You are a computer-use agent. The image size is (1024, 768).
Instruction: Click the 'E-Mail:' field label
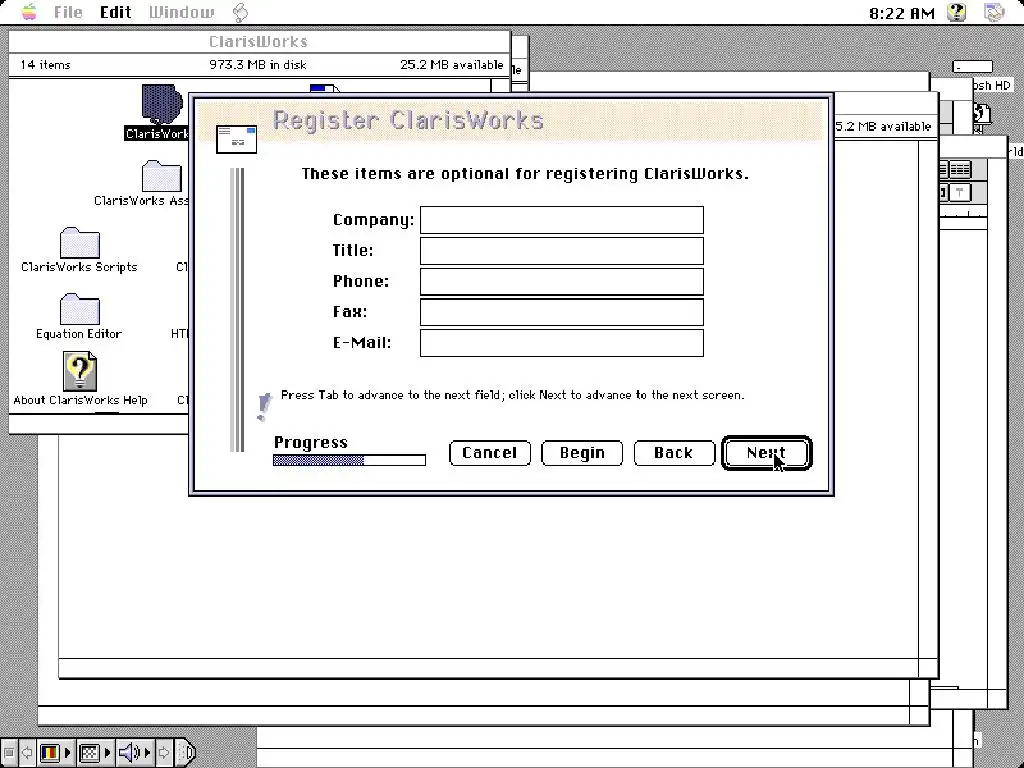[x=362, y=343]
